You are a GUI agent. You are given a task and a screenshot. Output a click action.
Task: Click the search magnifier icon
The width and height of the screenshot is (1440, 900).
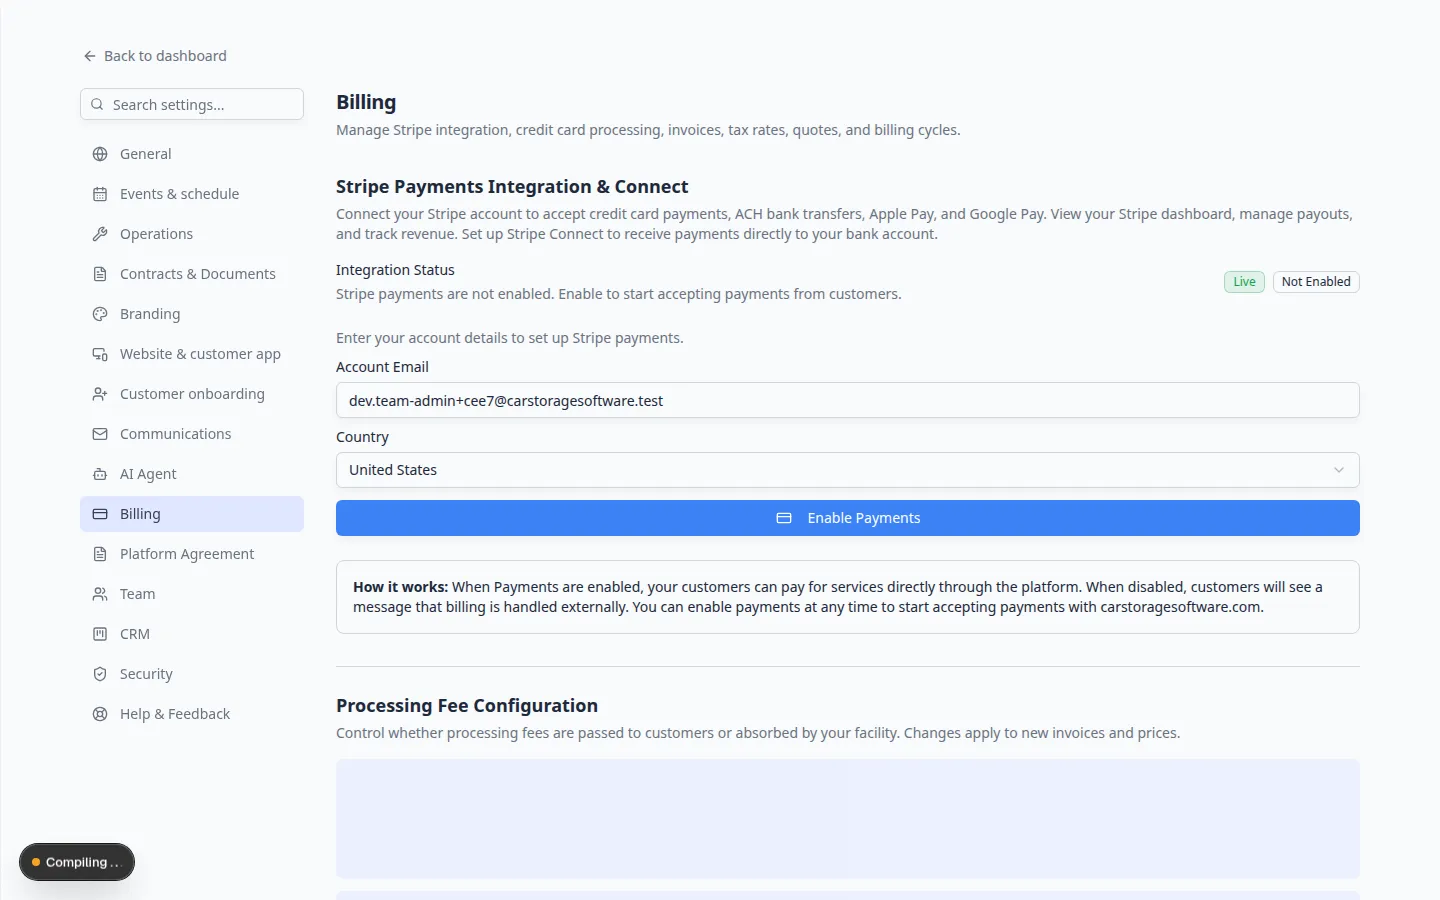coord(97,104)
